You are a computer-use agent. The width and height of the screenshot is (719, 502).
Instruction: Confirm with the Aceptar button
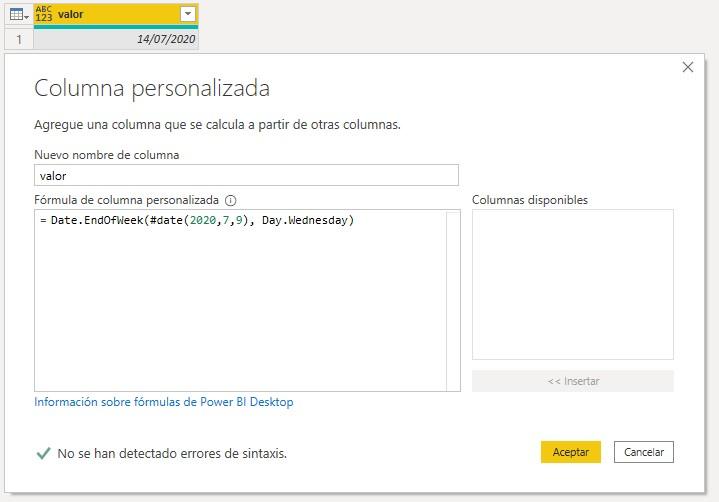[x=571, y=452]
